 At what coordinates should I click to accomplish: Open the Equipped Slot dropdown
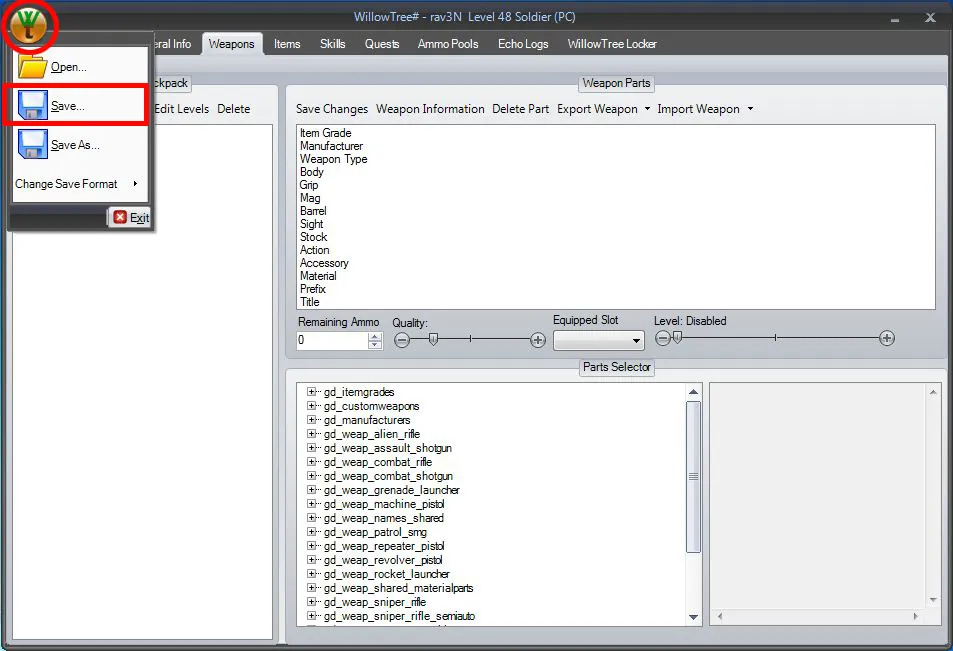click(x=598, y=341)
